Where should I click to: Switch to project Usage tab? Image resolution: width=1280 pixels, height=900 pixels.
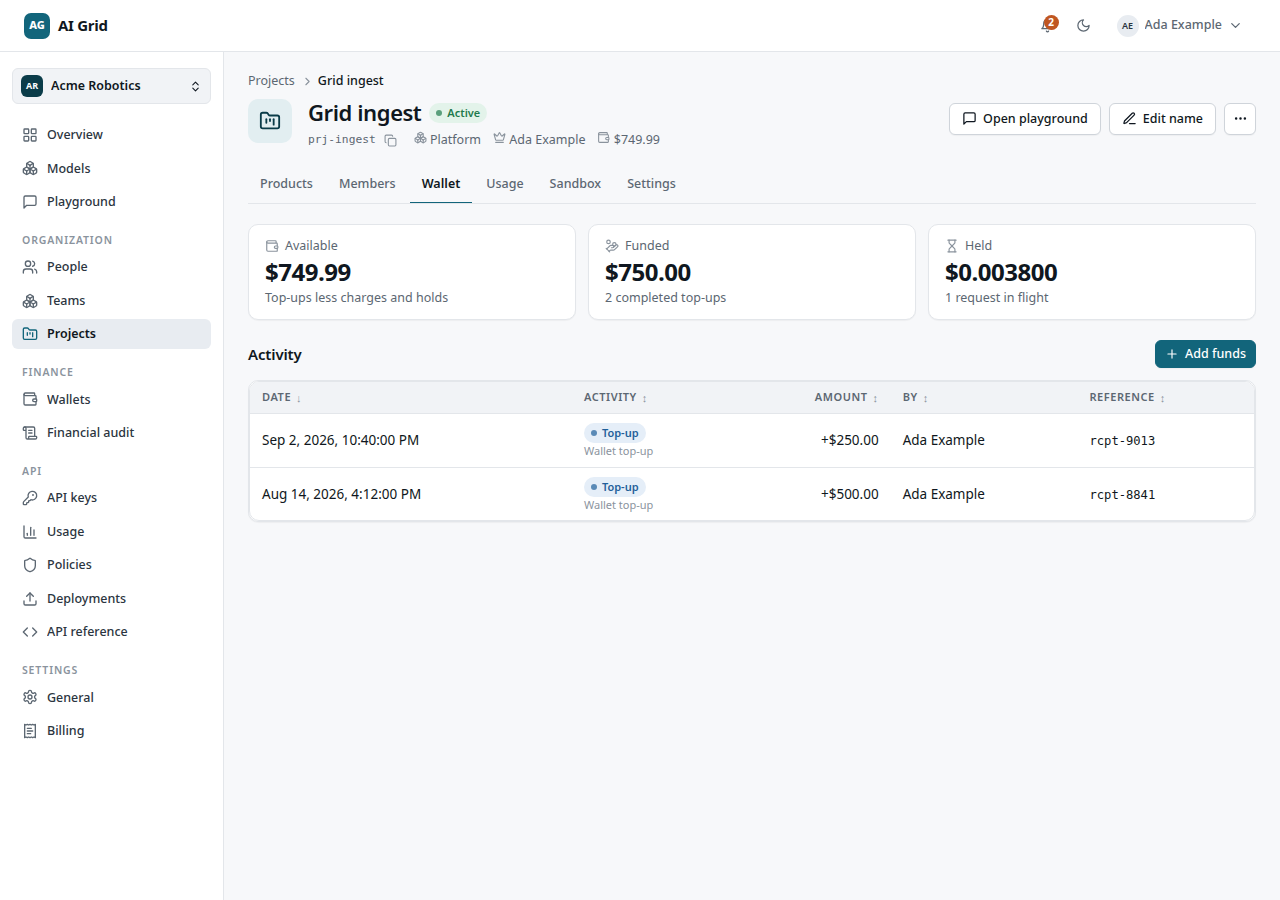[x=505, y=184]
